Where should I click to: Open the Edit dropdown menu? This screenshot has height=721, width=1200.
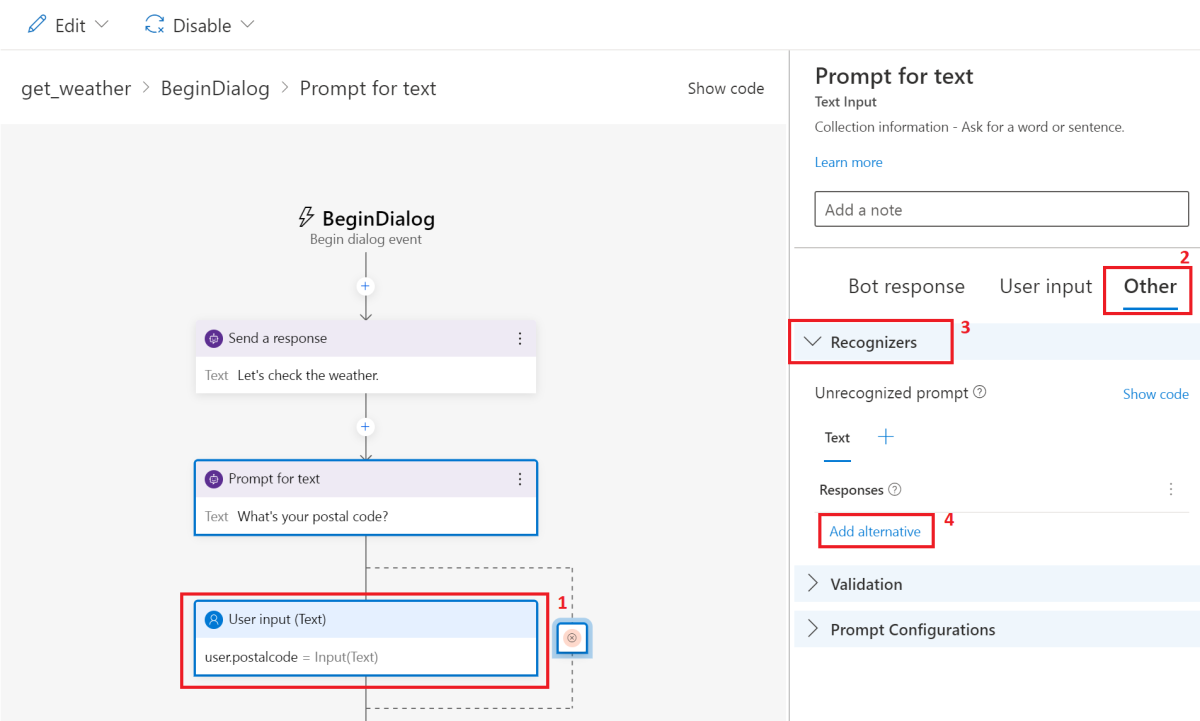click(68, 25)
